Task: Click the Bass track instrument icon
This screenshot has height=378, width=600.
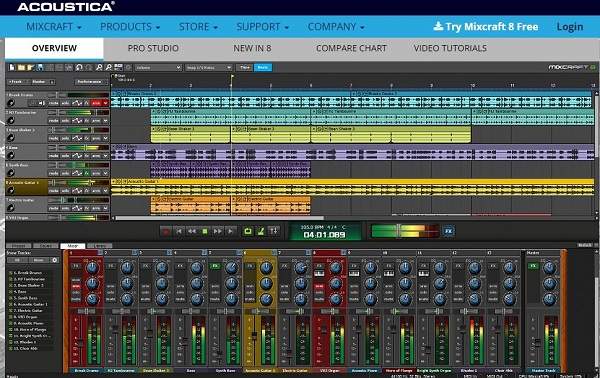Action: [x=11, y=155]
